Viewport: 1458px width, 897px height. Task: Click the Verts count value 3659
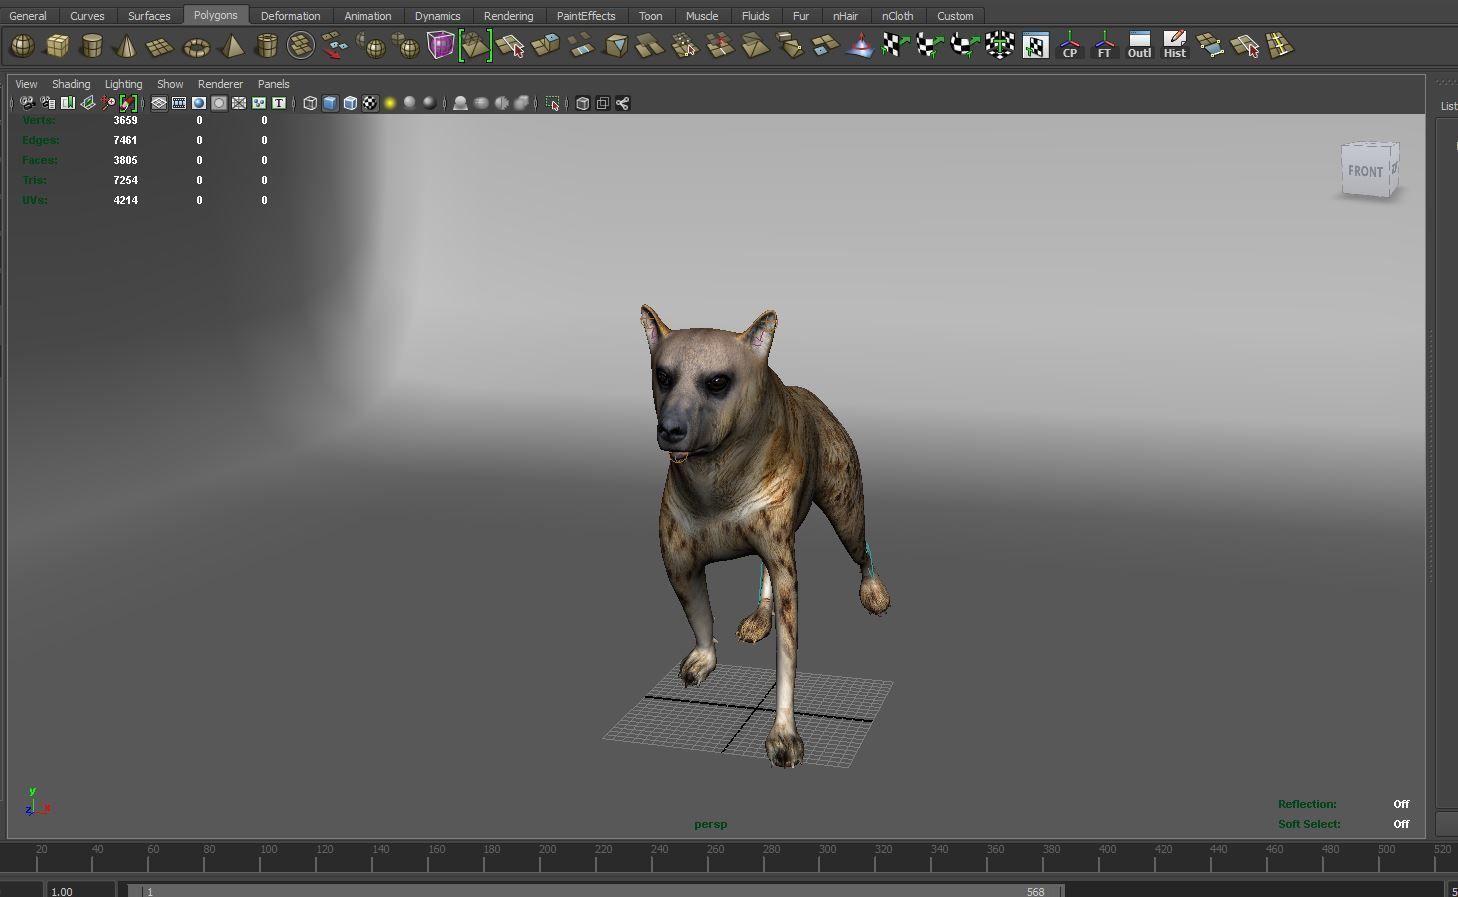point(125,120)
